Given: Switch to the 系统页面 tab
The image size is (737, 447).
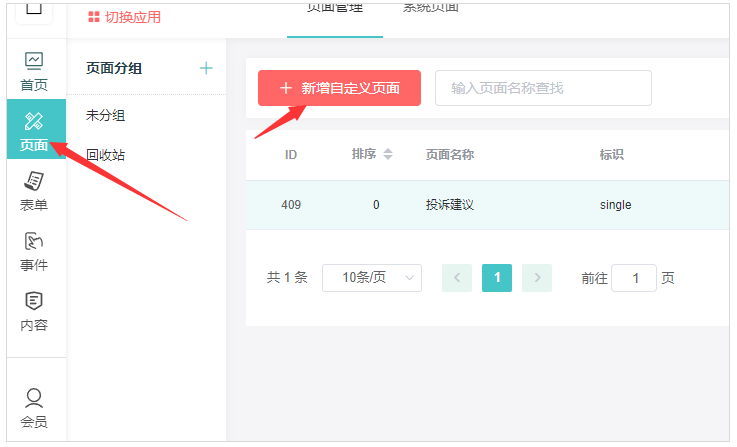Looking at the screenshot, I should coord(431,8).
